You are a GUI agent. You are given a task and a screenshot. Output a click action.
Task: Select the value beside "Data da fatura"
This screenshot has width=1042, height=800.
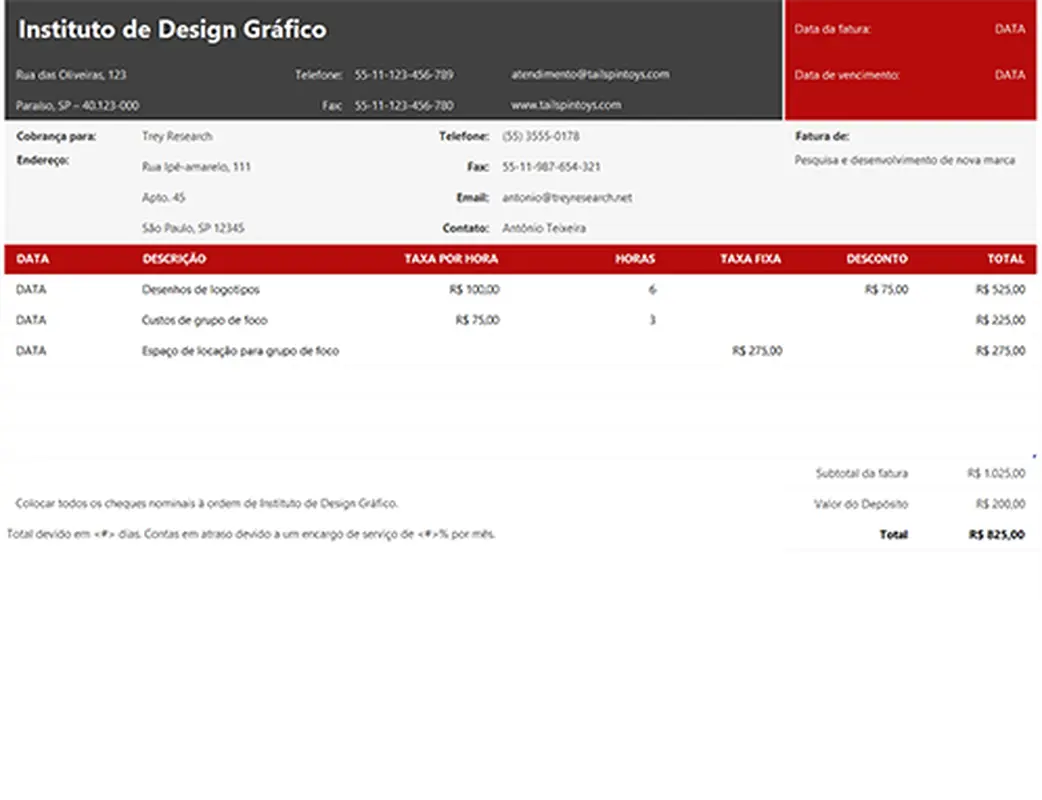tap(1009, 30)
